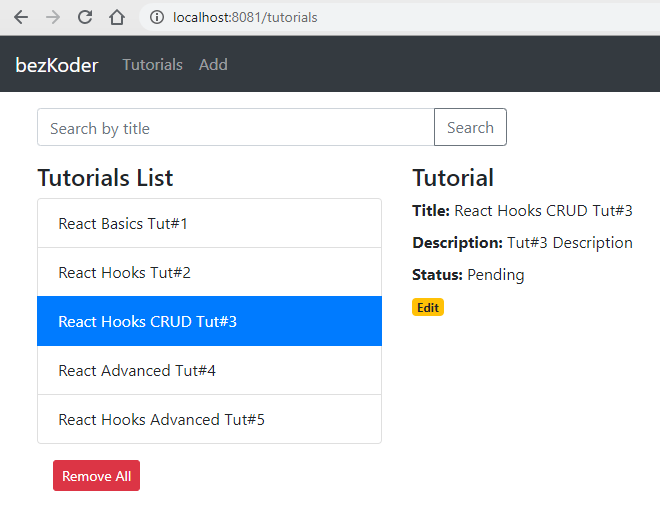This screenshot has height=520, width=660.
Task: Click the yellow Edit badge
Action: coord(428,307)
